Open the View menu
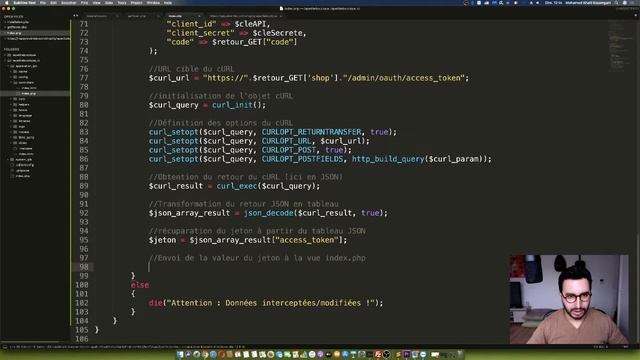 coord(96,2)
